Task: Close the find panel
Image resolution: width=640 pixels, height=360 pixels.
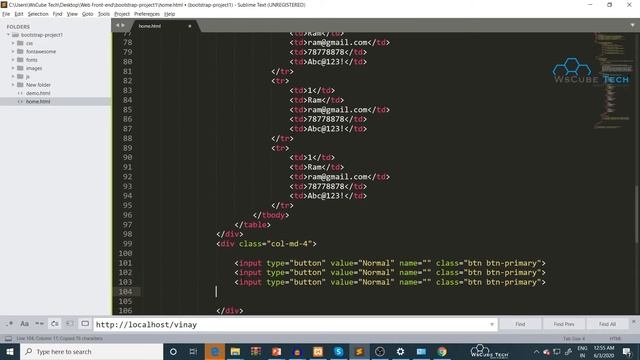Action: (633, 322)
